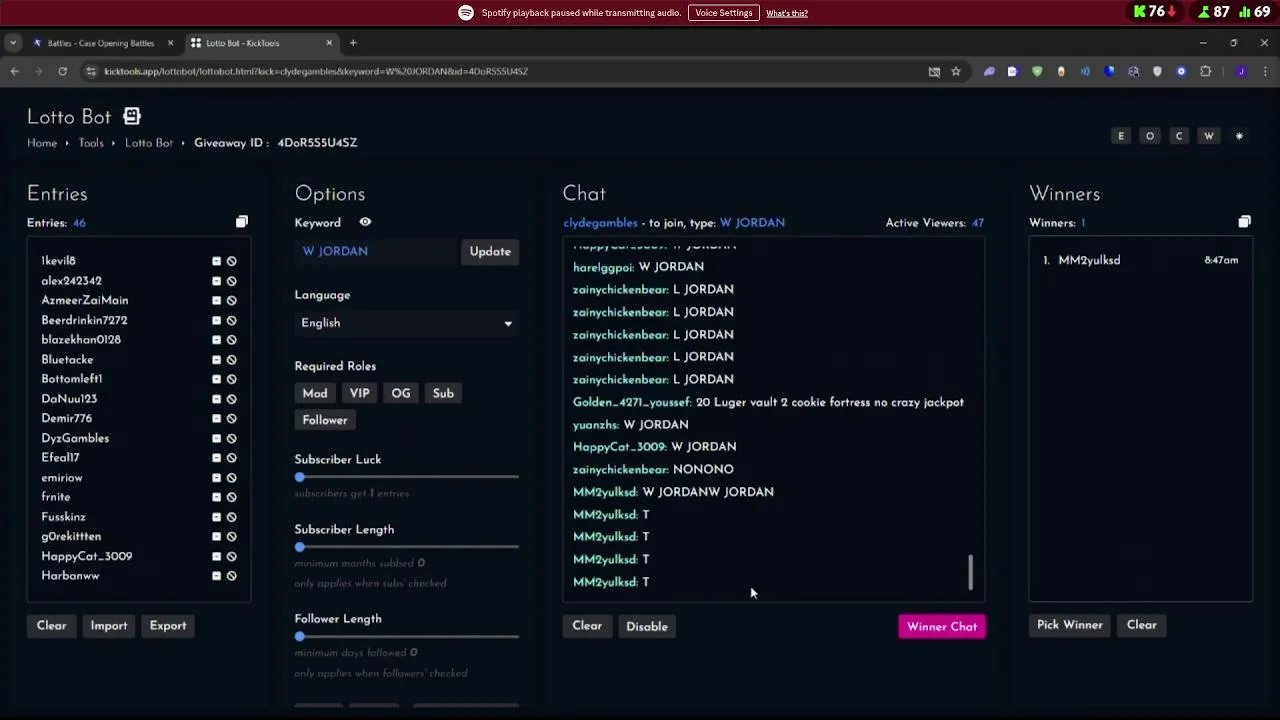Click the Export entries button
The width and height of the screenshot is (1280, 720).
coord(168,626)
